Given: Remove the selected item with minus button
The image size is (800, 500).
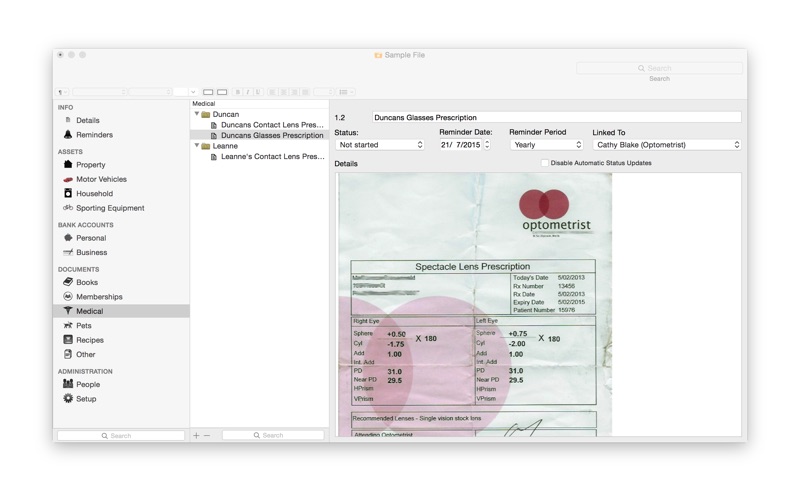Looking at the screenshot, I should 207,435.
